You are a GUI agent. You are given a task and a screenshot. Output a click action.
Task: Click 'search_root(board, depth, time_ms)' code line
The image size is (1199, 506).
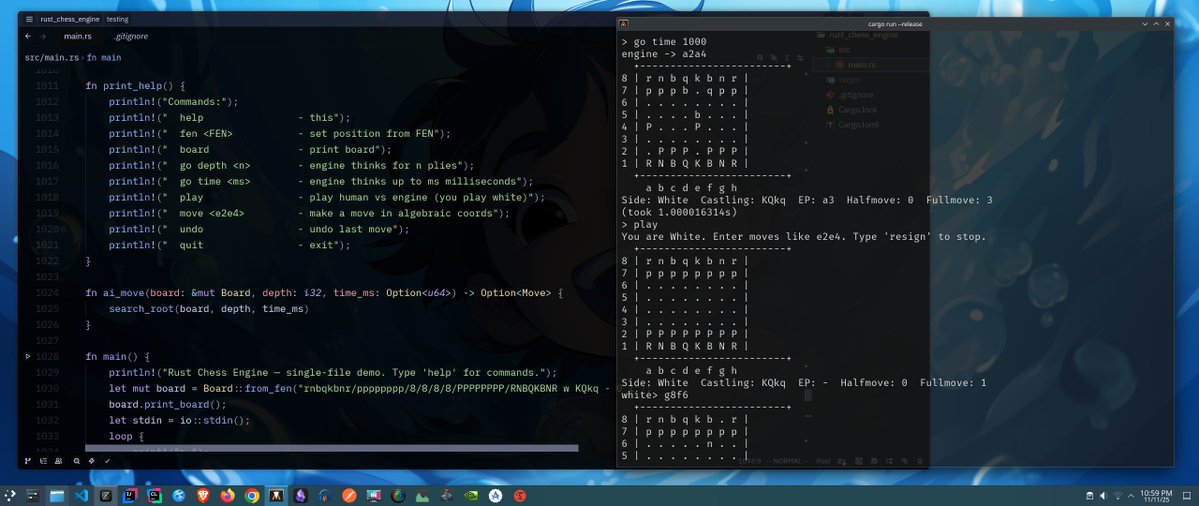pyautogui.click(x=208, y=309)
